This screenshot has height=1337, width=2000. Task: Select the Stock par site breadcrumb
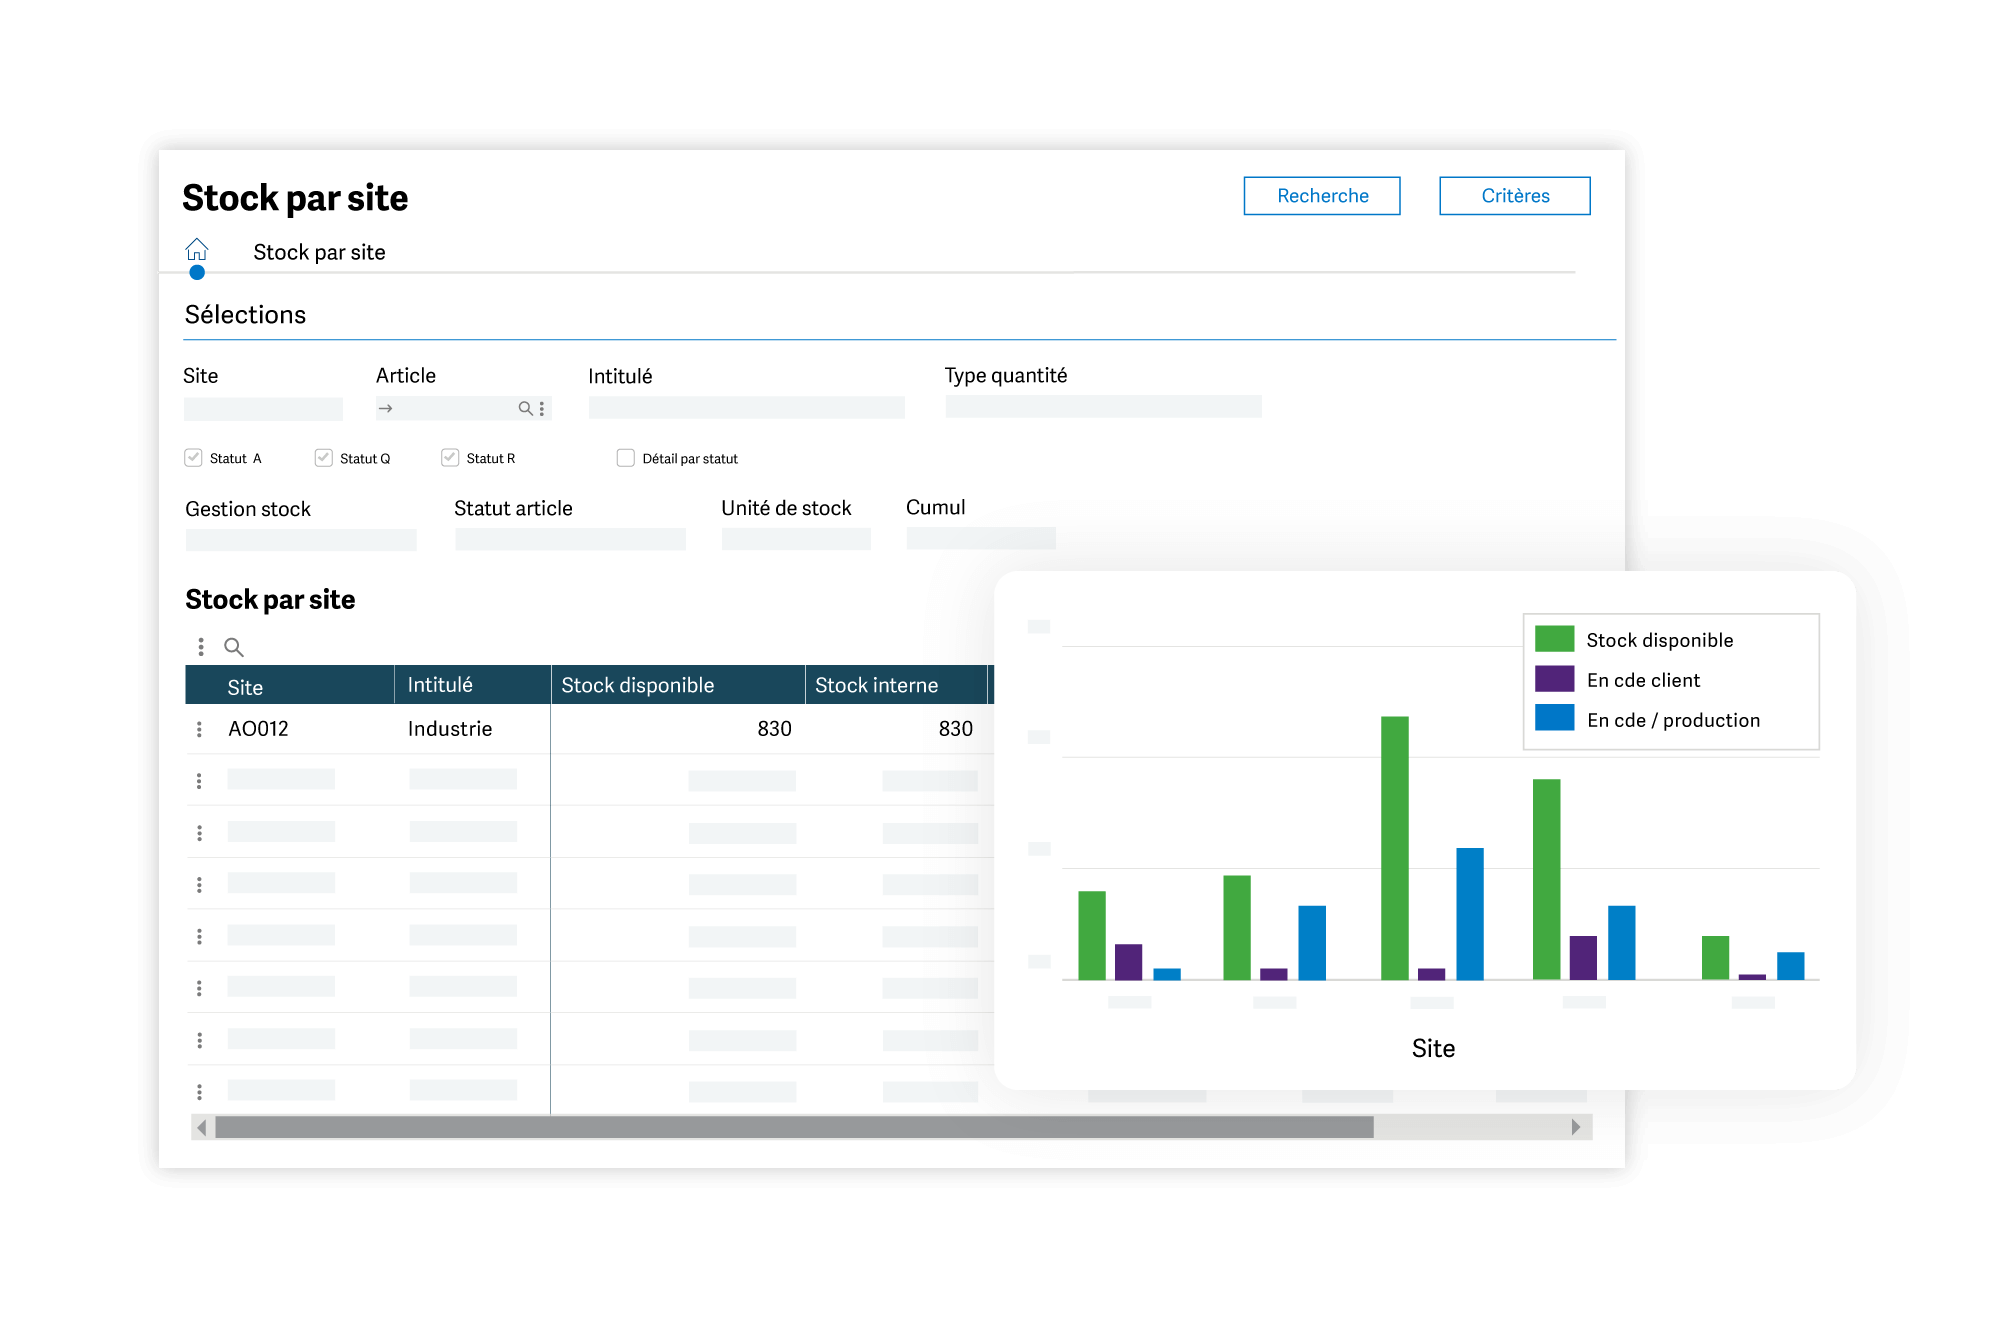(x=319, y=252)
